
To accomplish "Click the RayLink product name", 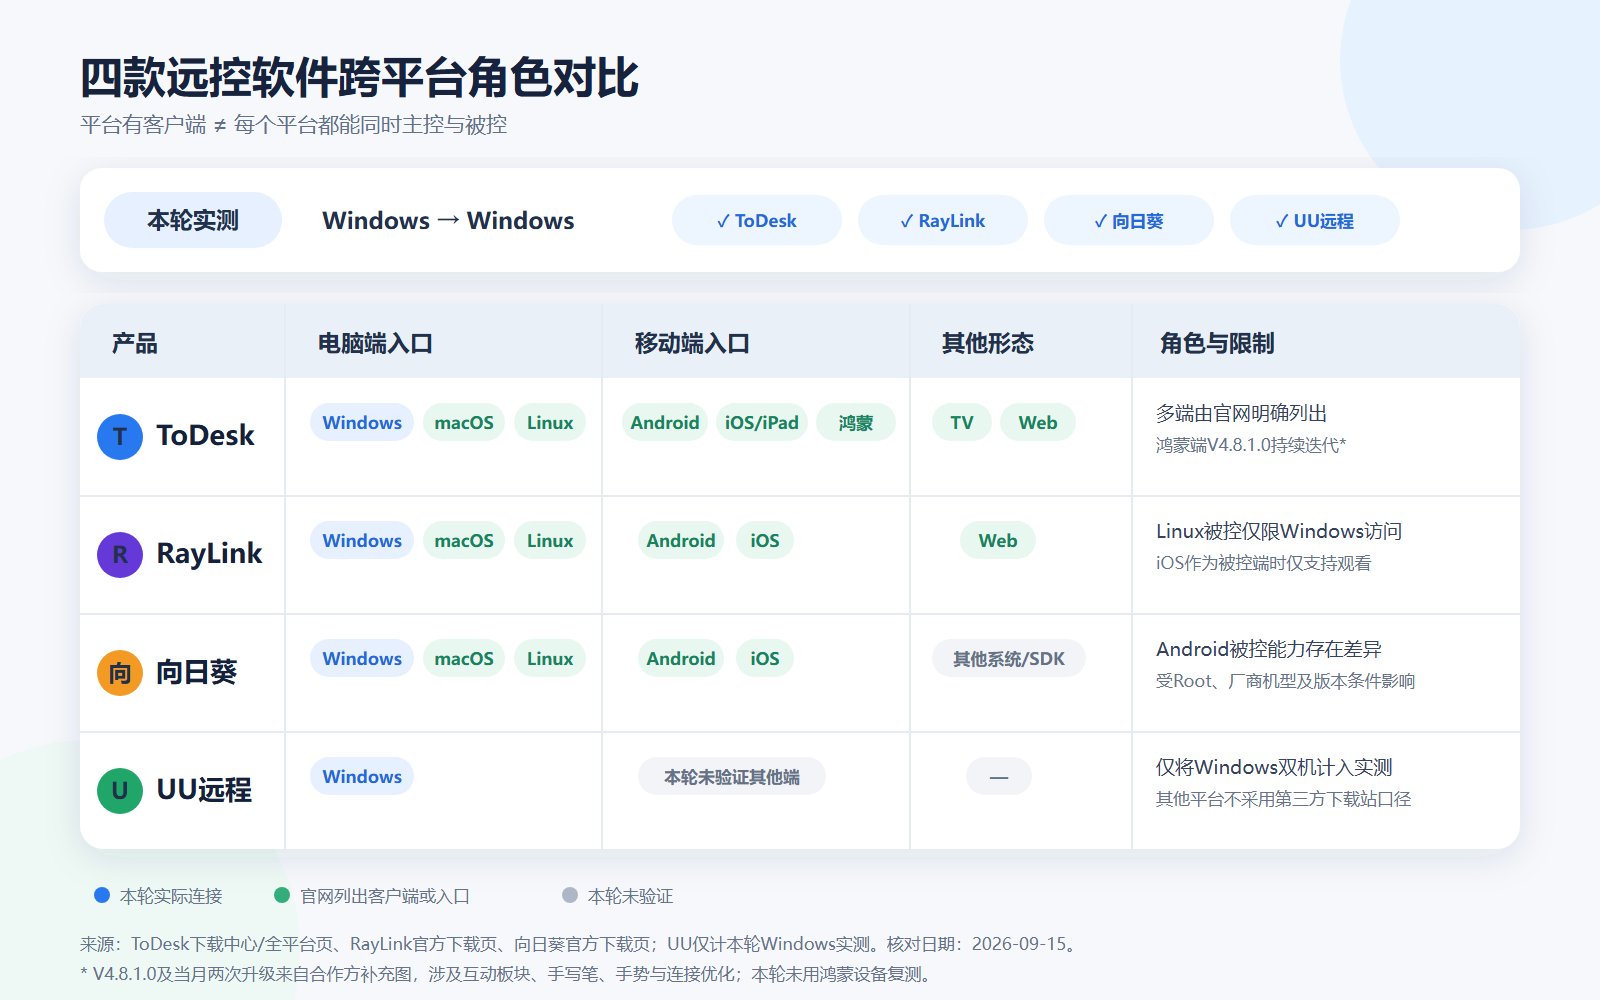I will pyautogui.click(x=209, y=554).
